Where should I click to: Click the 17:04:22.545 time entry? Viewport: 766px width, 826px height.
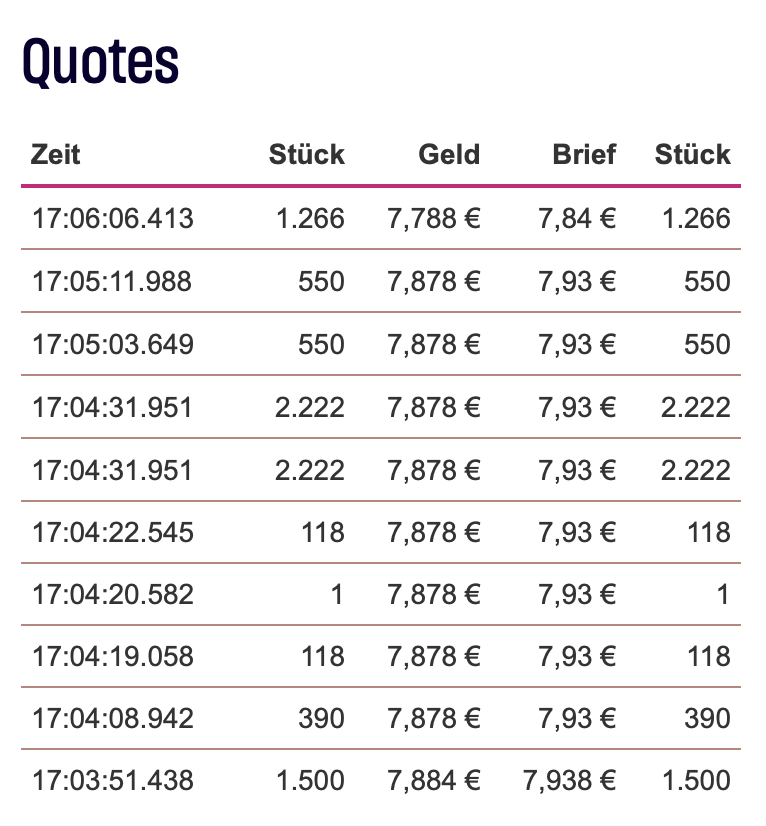(x=113, y=532)
